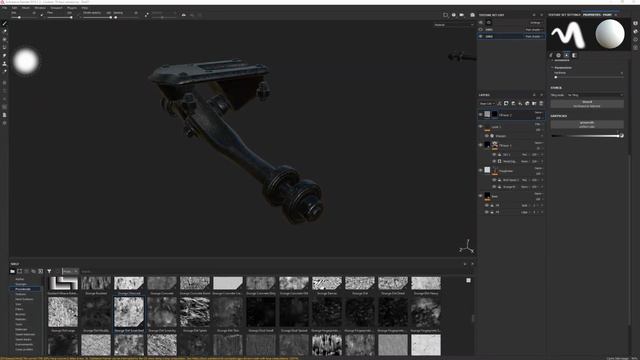Open the Window menu
The height and width of the screenshot is (360, 640).
pyautogui.click(x=40, y=8)
